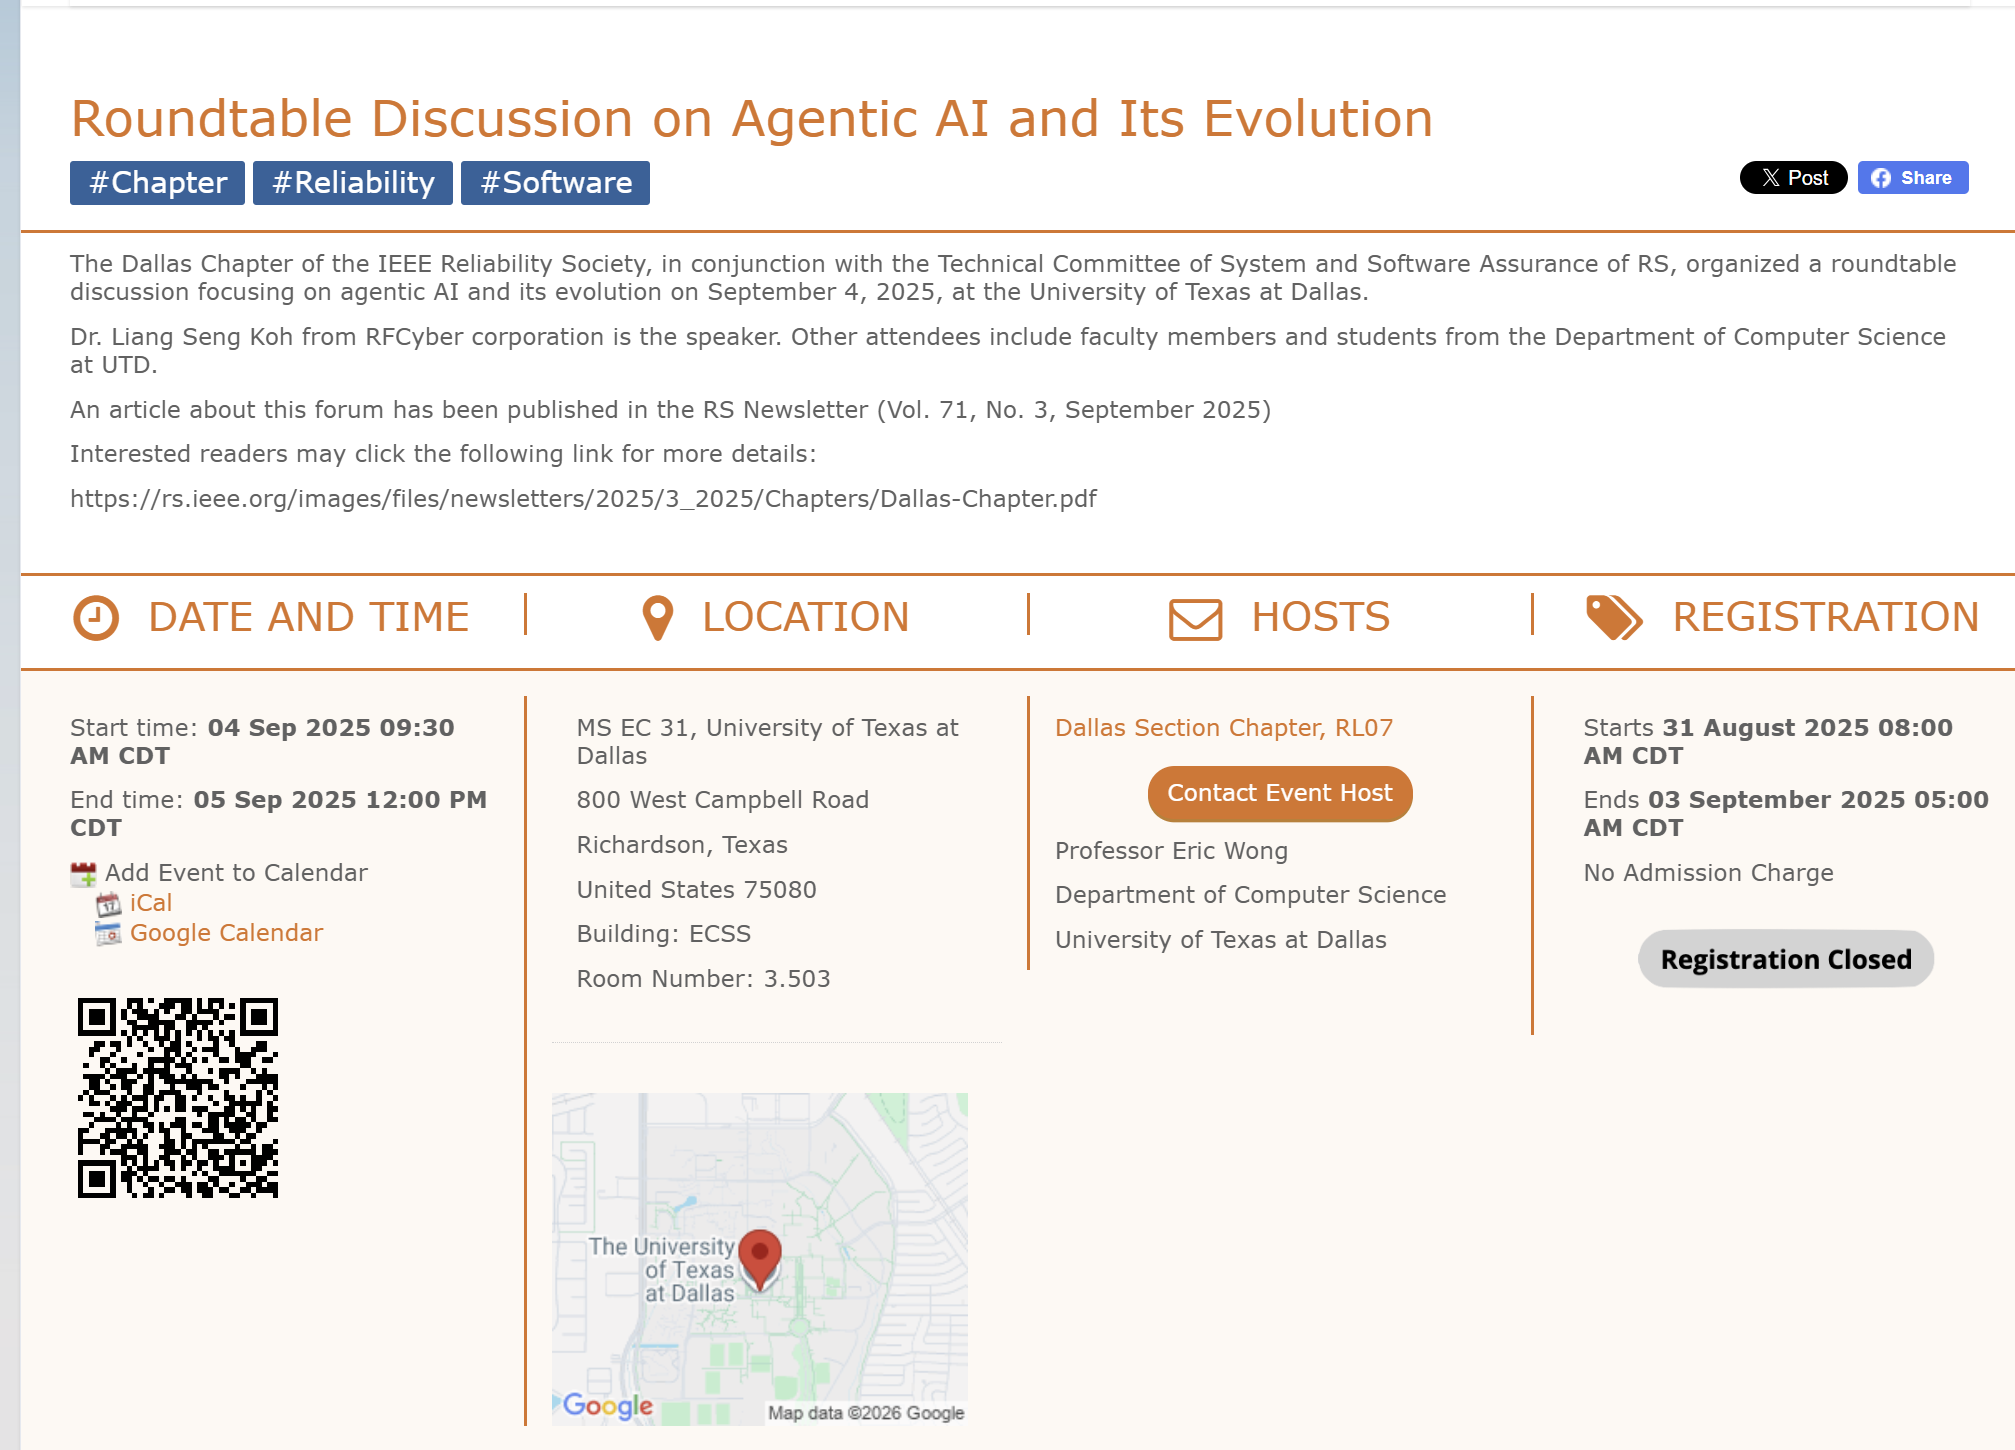Image resolution: width=2015 pixels, height=1450 pixels.
Task: Click 'Richardson, Texas' location text
Action: [683, 845]
